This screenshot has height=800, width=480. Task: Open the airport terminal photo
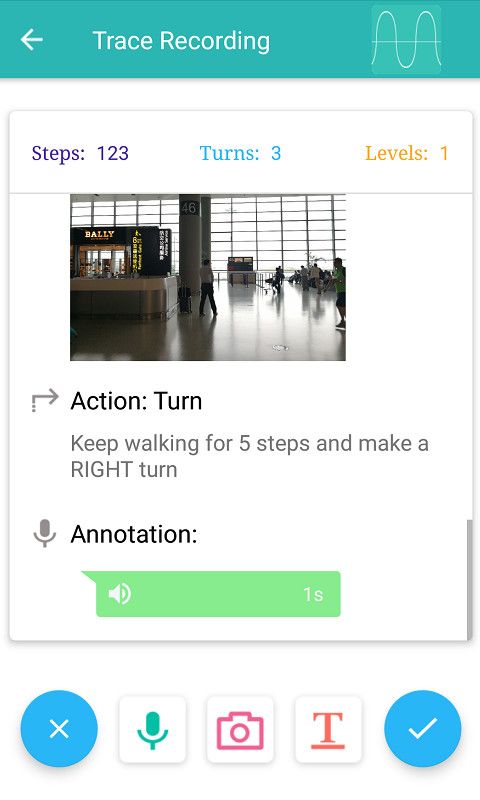208,277
